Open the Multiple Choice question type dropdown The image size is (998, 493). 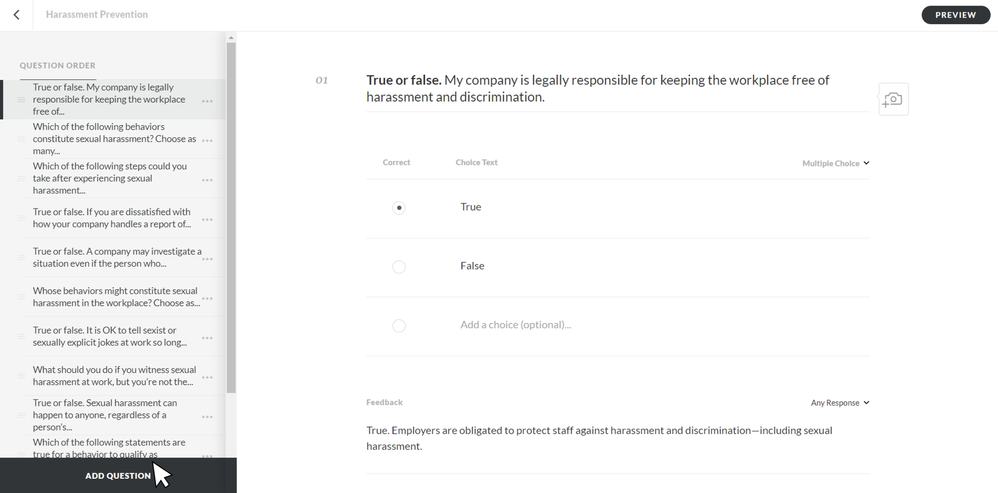click(836, 163)
